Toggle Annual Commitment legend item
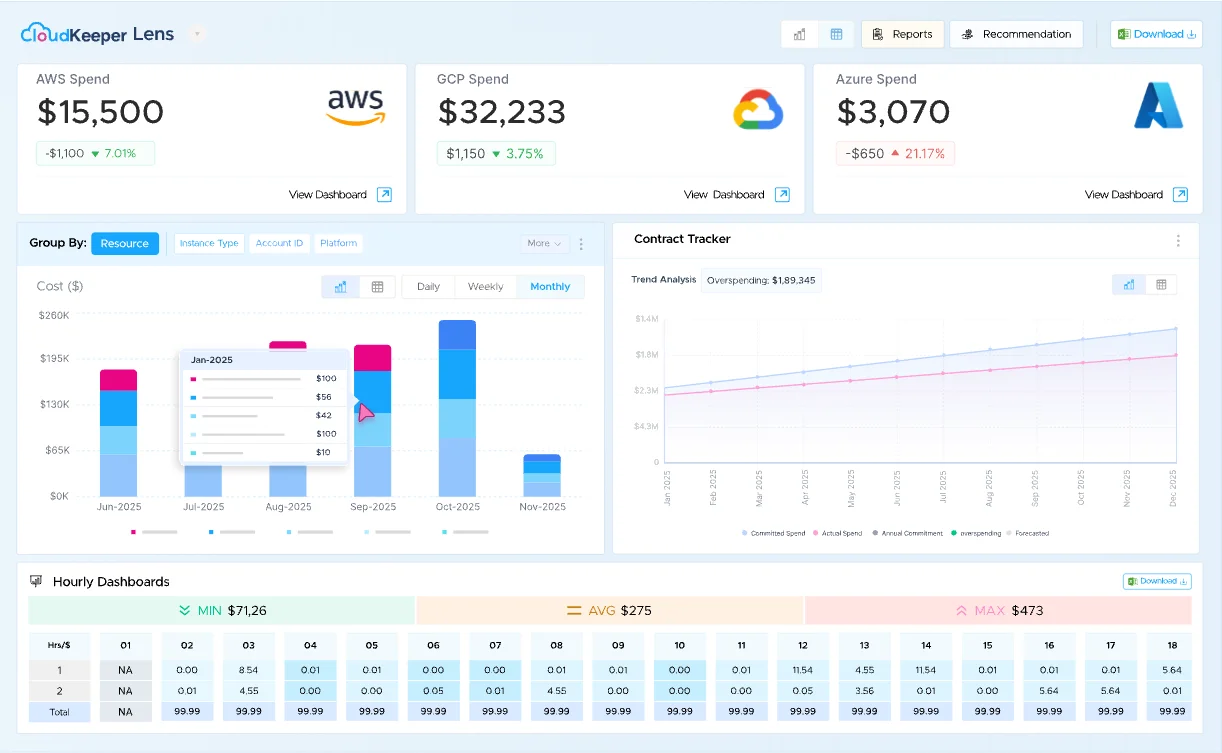 (x=908, y=533)
